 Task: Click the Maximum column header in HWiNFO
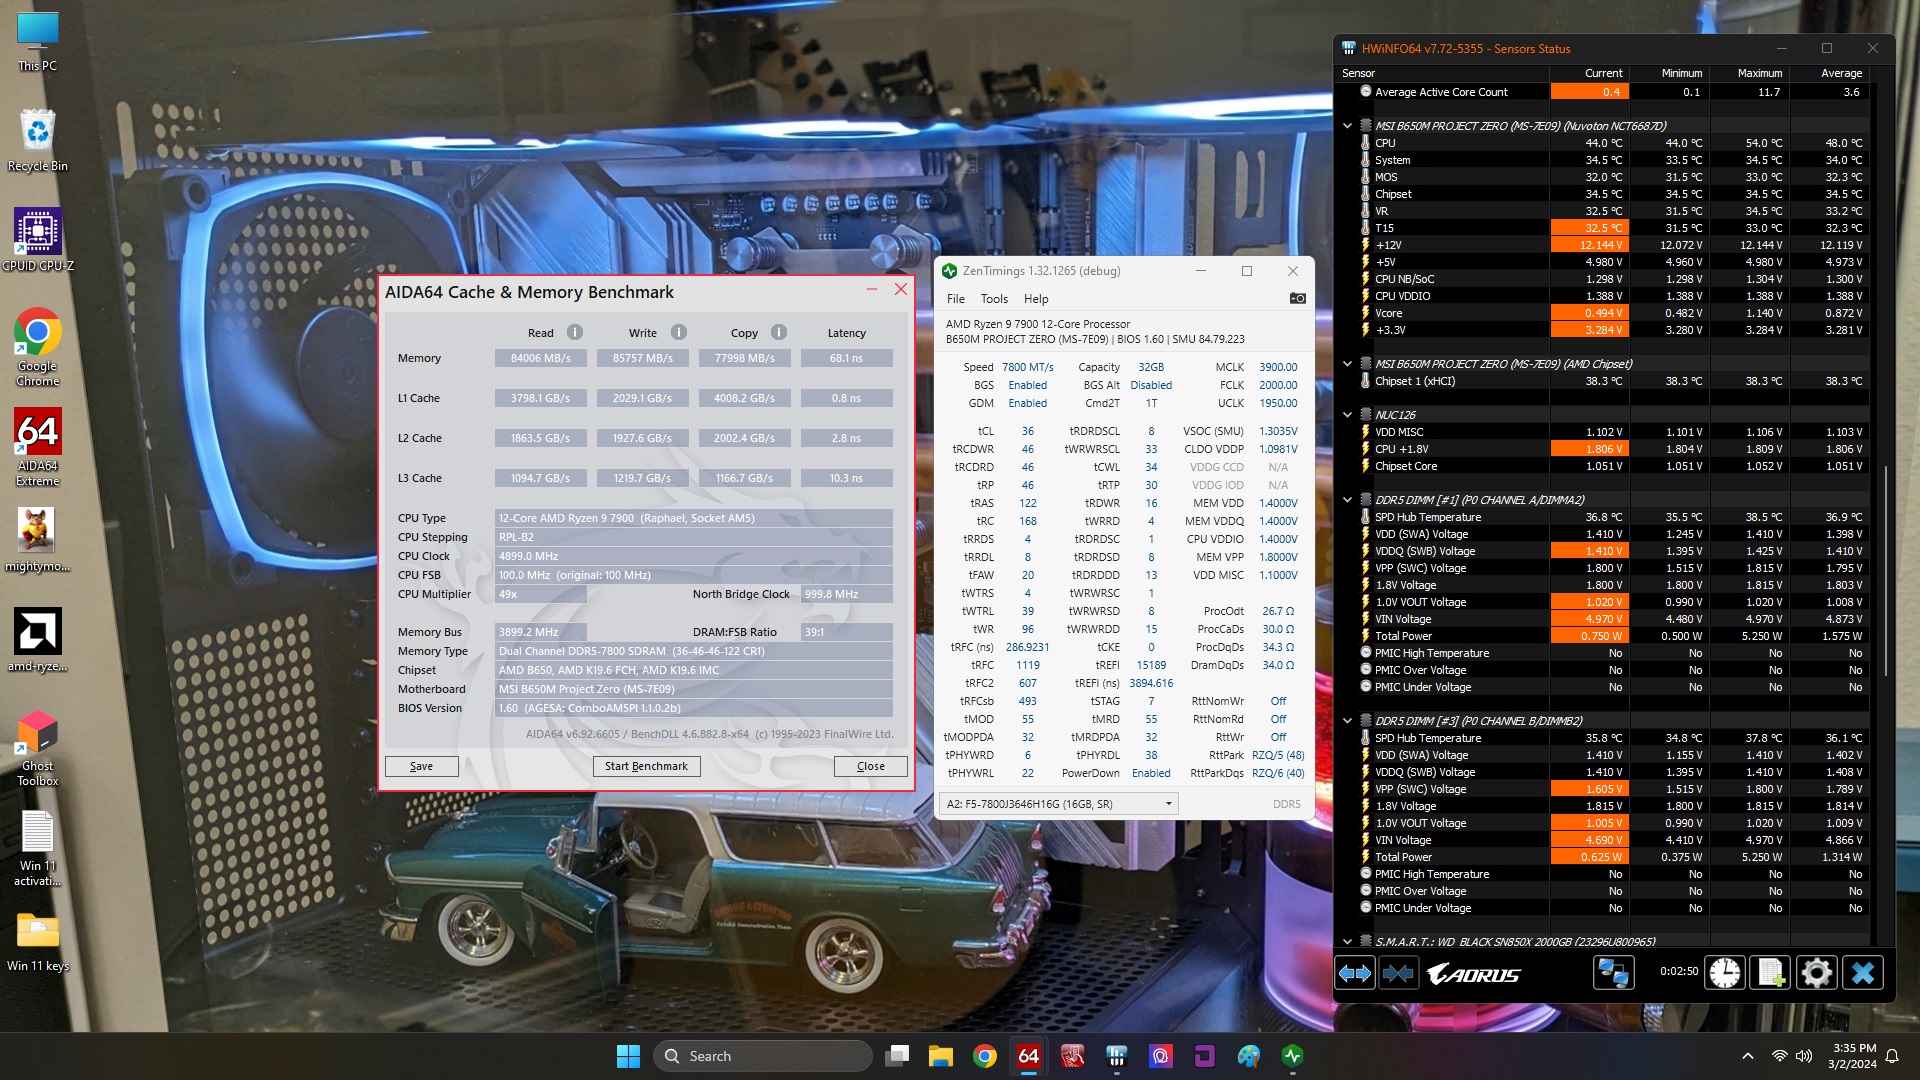[x=1750, y=73]
